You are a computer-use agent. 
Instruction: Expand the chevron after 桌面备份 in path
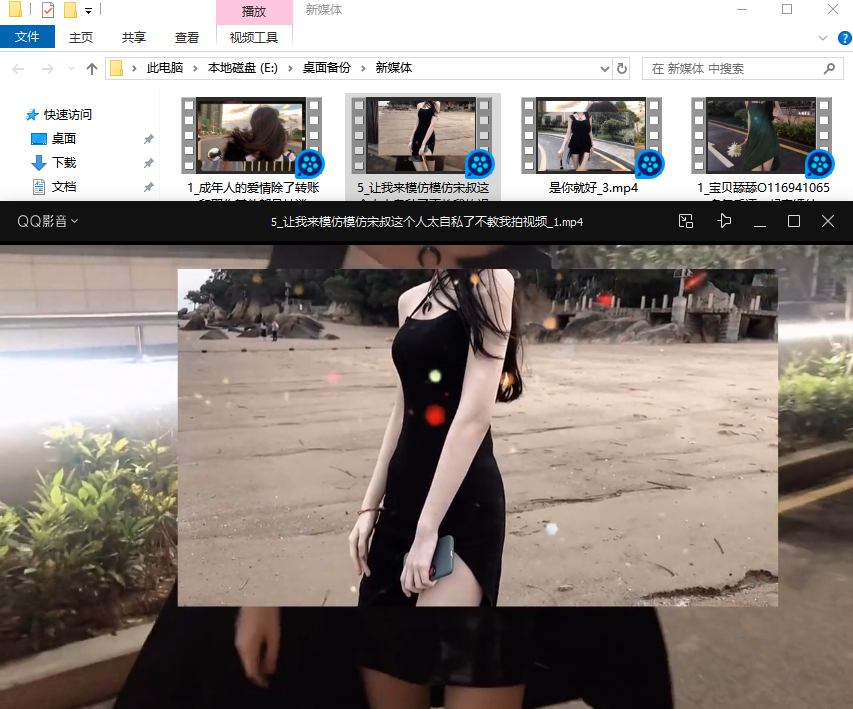point(363,69)
